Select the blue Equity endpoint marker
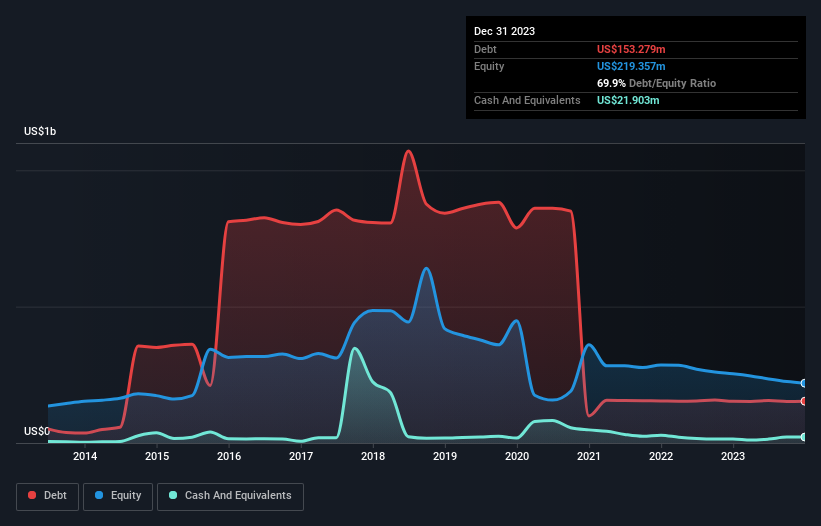The image size is (821, 526). tap(804, 383)
